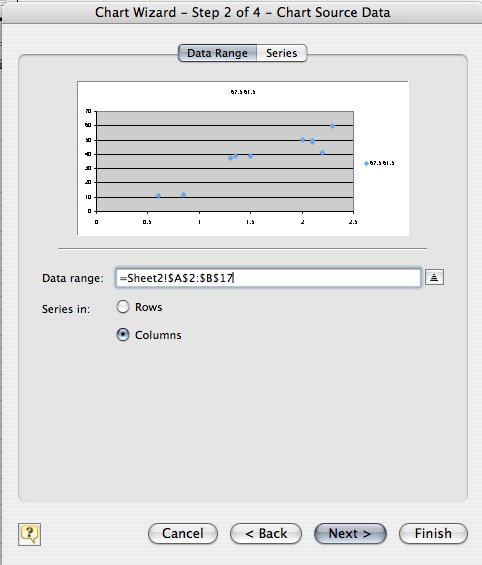Collapse dialog with the range selector icon
482x565 pixels.
(434, 277)
